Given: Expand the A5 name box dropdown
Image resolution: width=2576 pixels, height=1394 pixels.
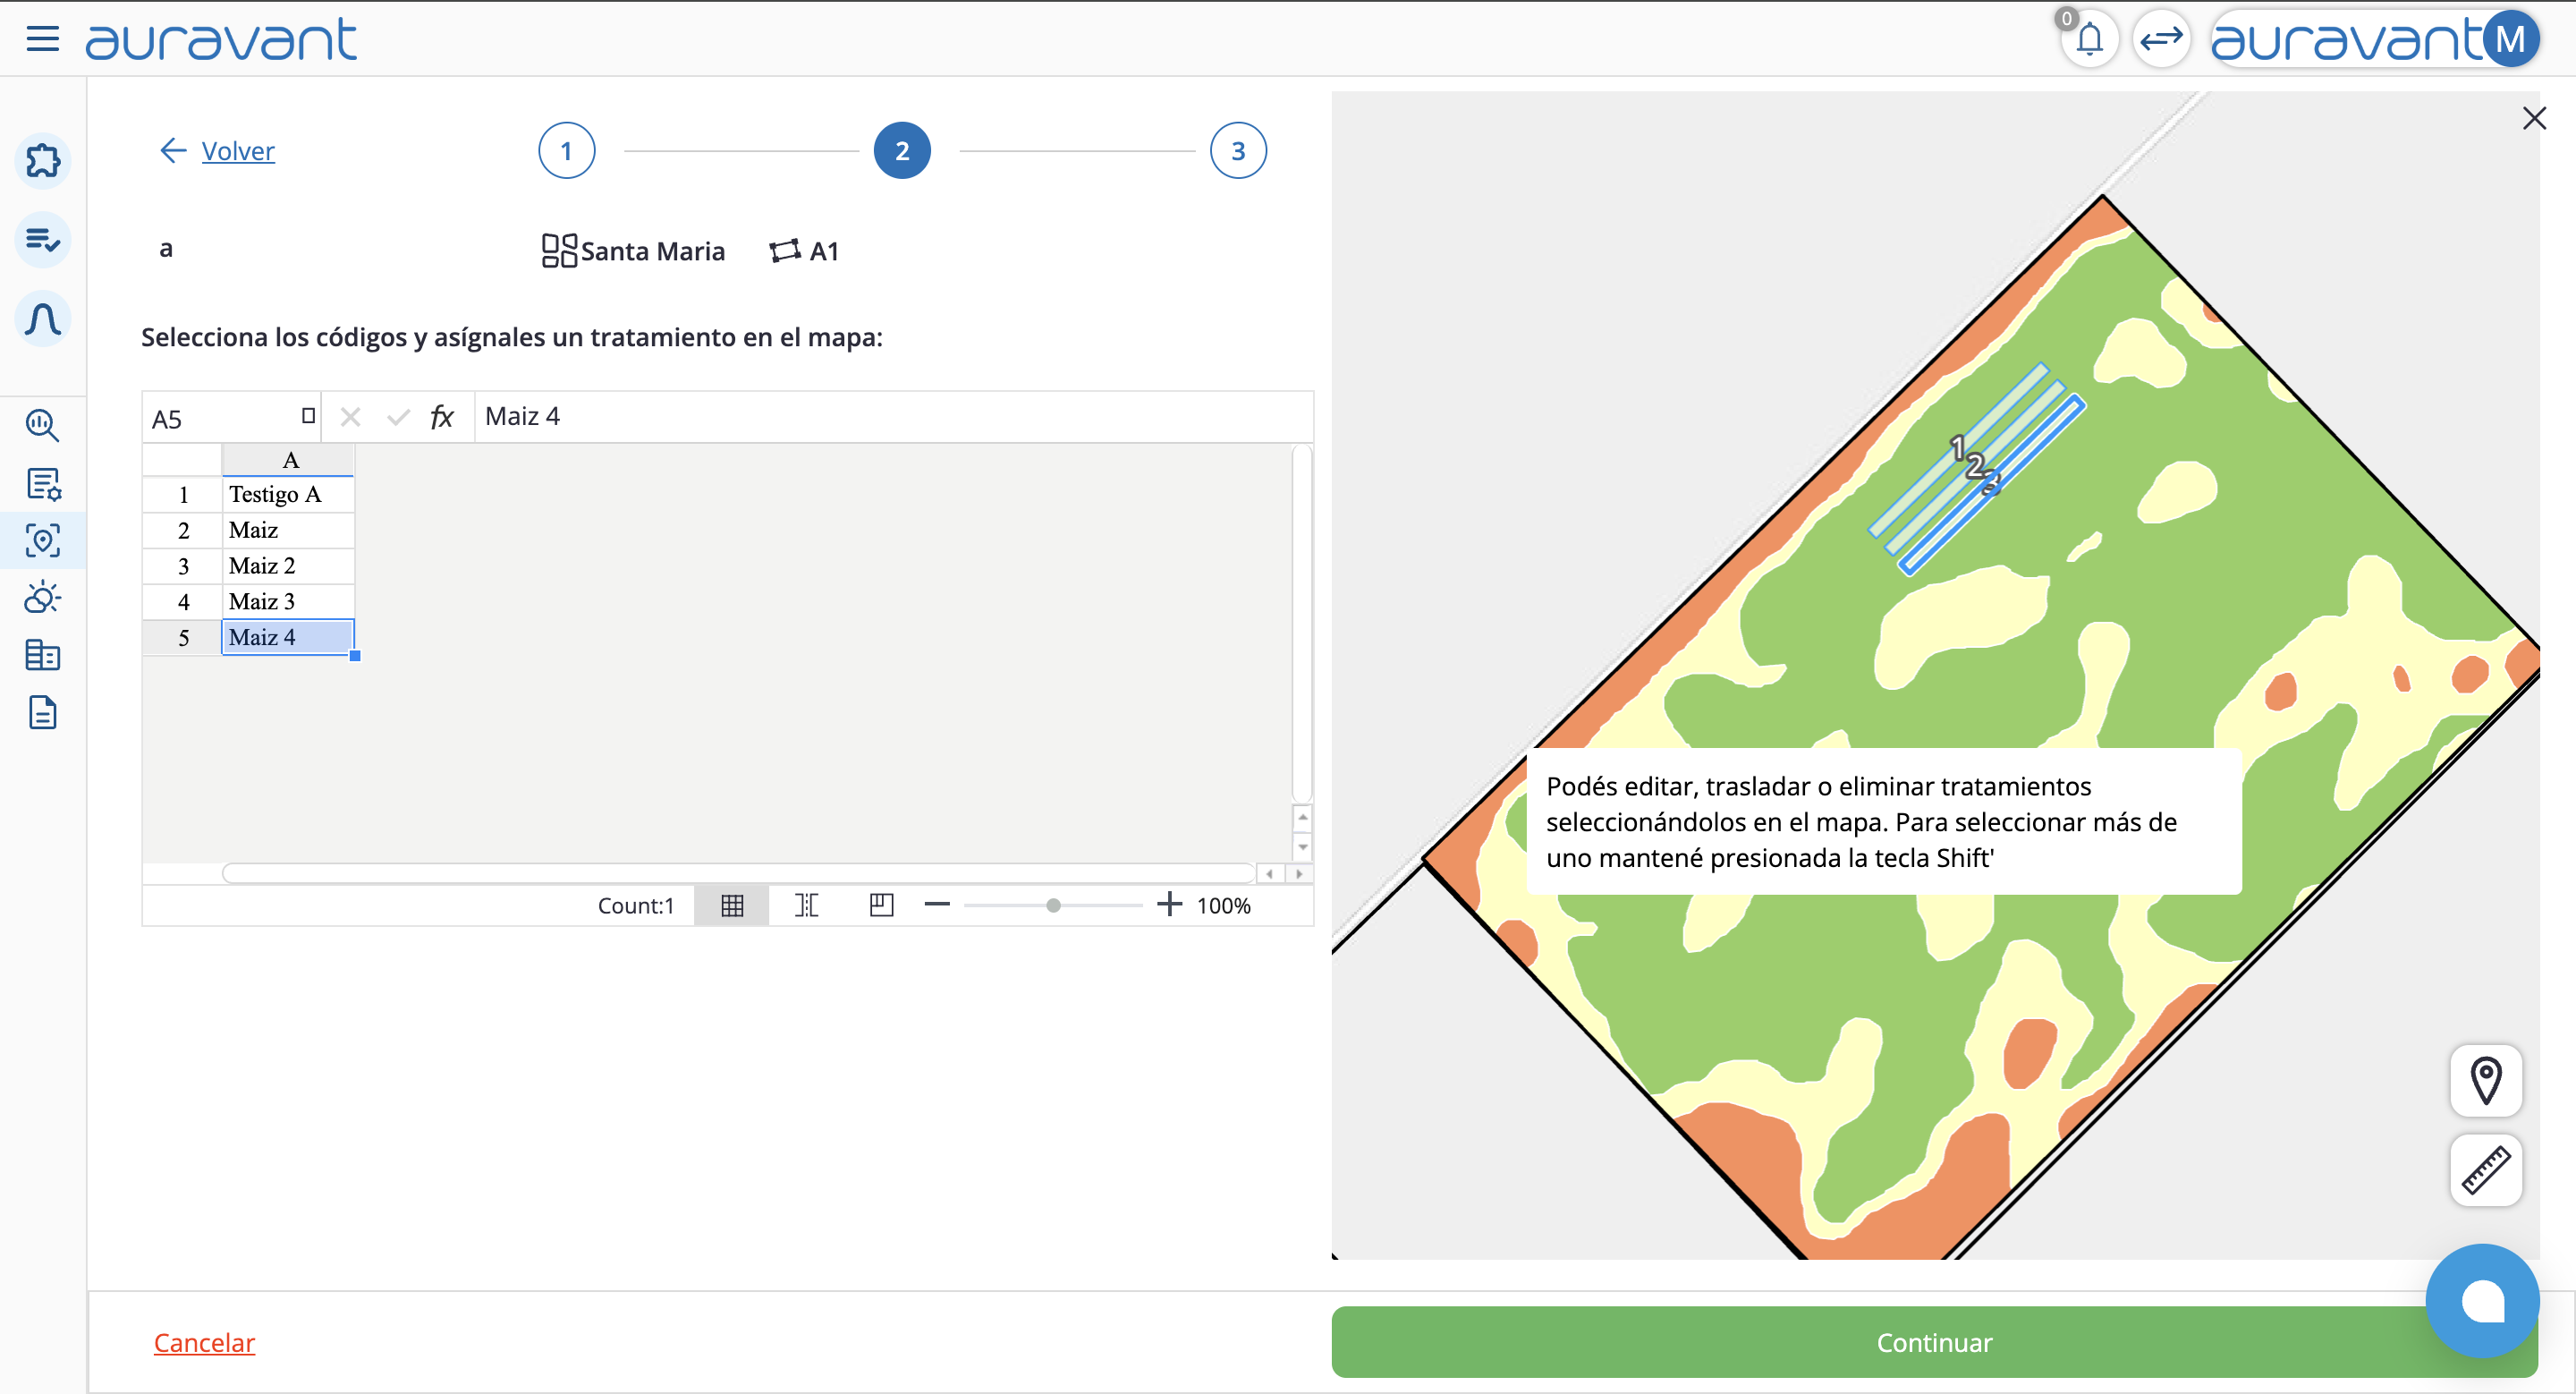Looking at the screenshot, I should click(x=308, y=416).
